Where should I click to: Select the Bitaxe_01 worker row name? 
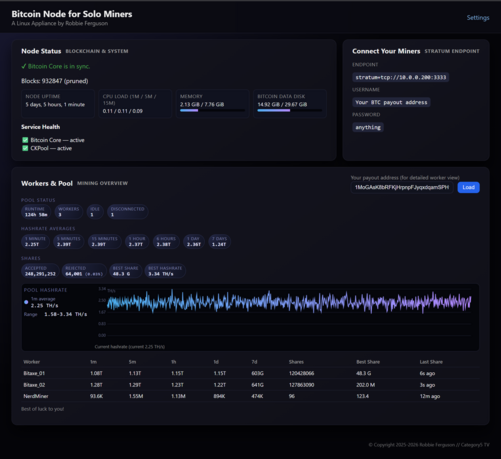click(34, 373)
